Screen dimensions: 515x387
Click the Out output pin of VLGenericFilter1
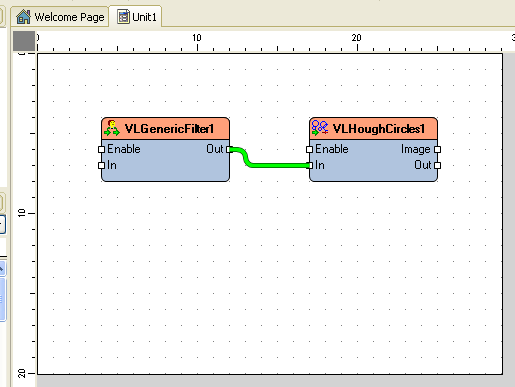pyautogui.click(x=229, y=149)
